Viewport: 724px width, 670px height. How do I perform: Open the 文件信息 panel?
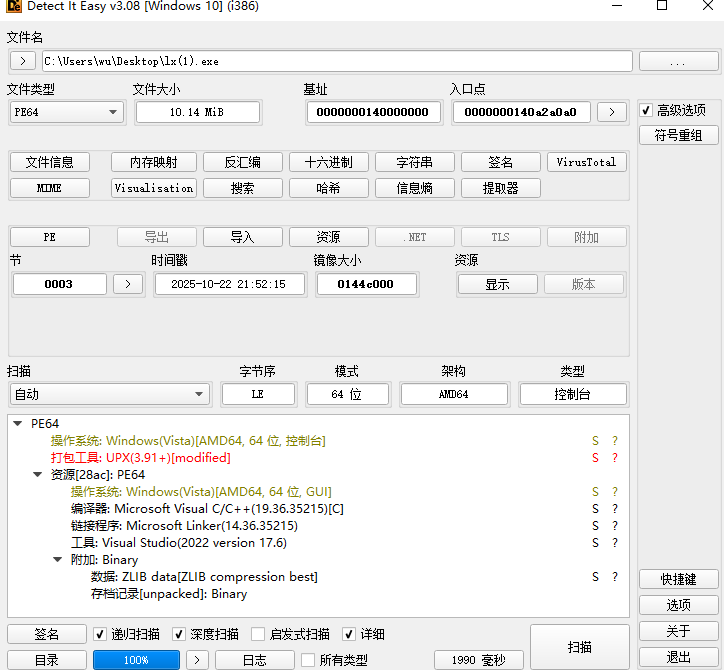(x=49, y=162)
